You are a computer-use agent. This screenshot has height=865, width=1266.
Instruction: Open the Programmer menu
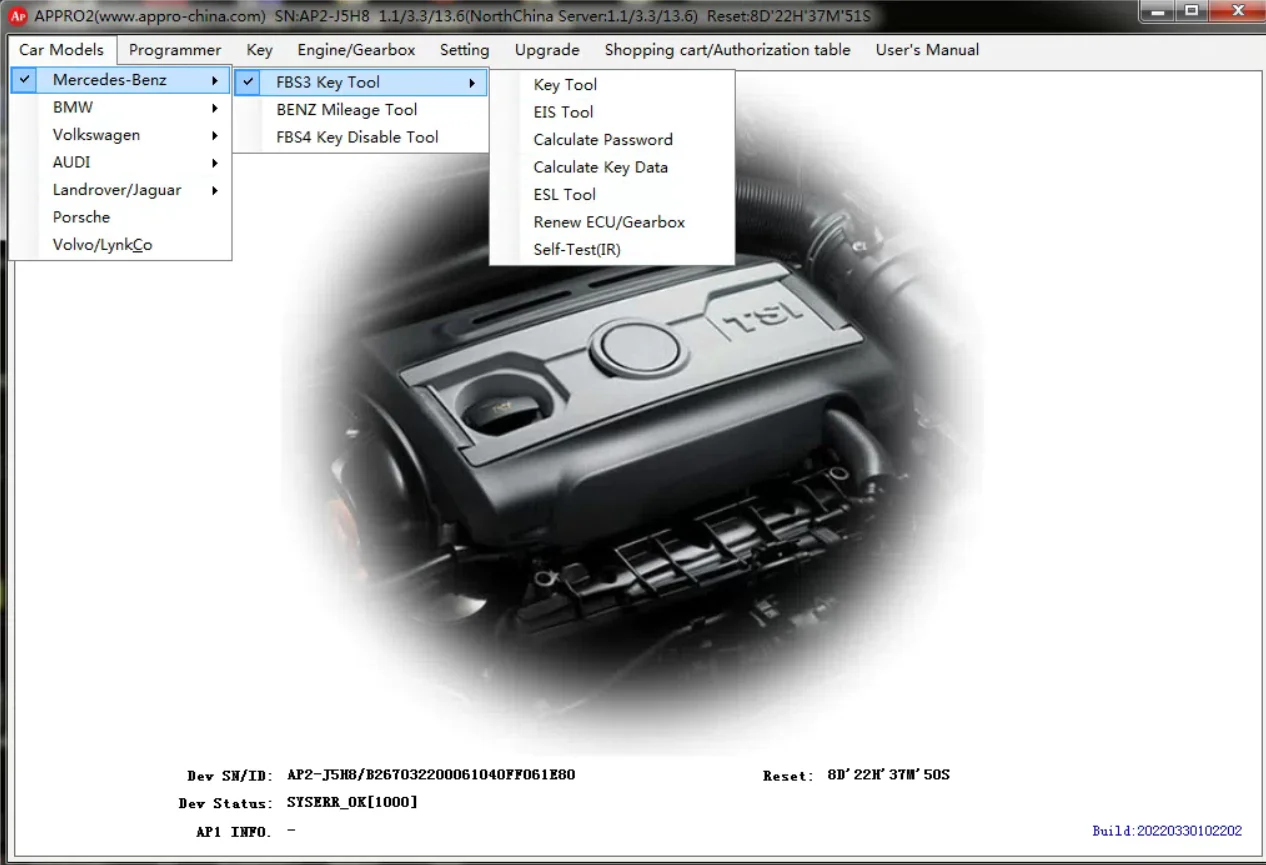pos(175,50)
